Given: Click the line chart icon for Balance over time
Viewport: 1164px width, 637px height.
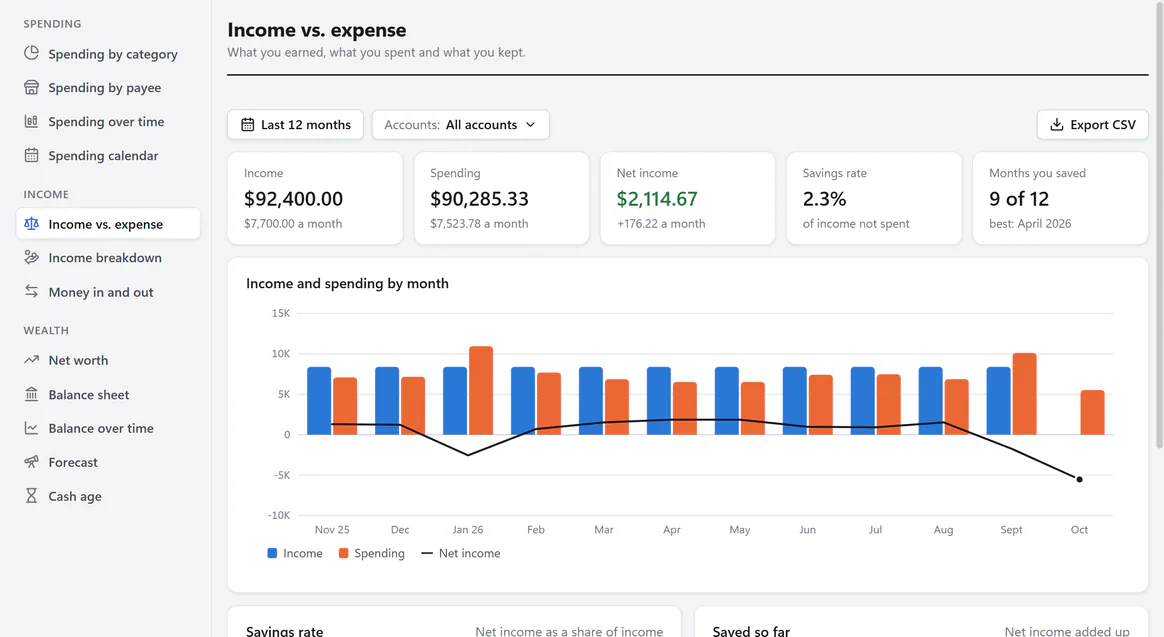Looking at the screenshot, I should [31, 428].
